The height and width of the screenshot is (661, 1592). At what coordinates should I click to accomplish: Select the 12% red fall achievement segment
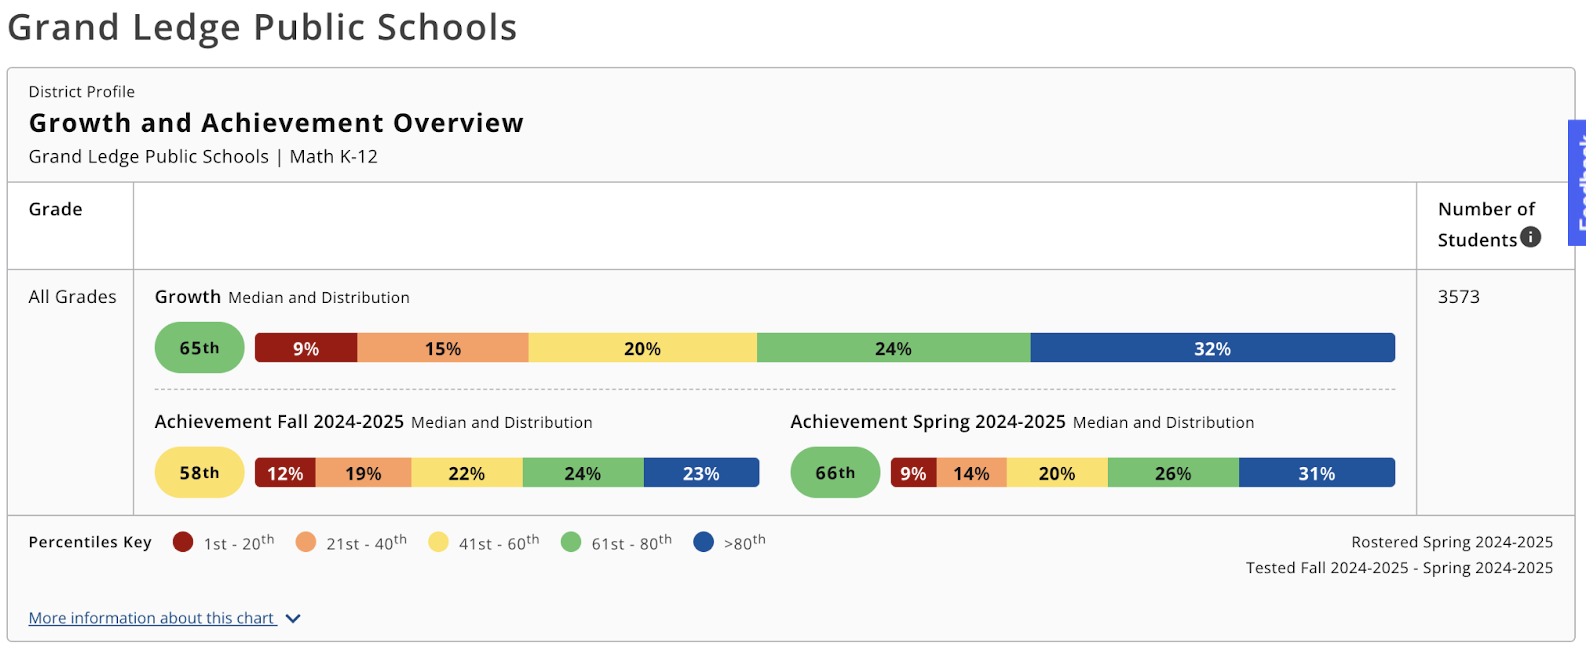pyautogui.click(x=285, y=473)
